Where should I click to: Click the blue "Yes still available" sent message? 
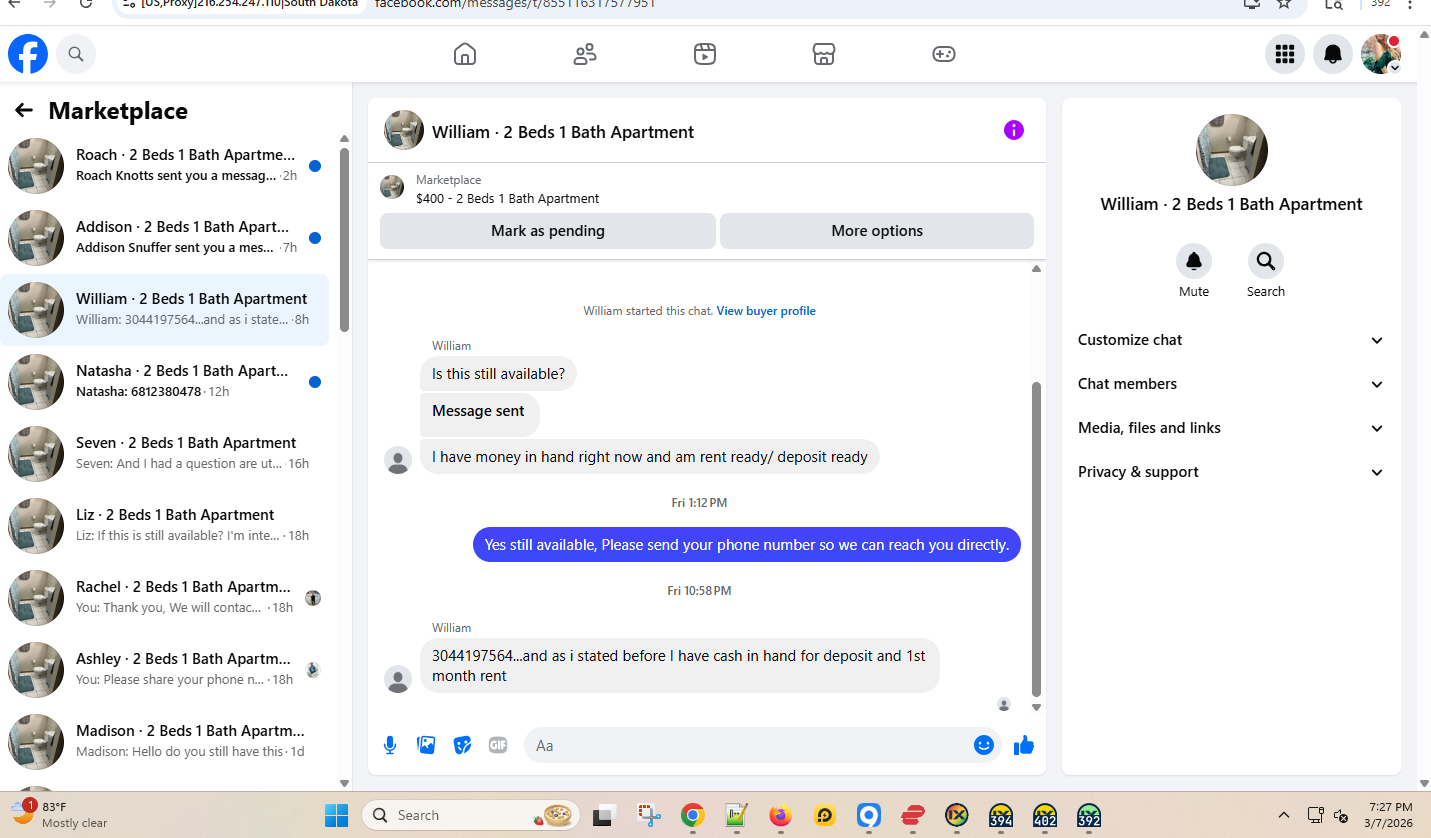[x=747, y=545]
